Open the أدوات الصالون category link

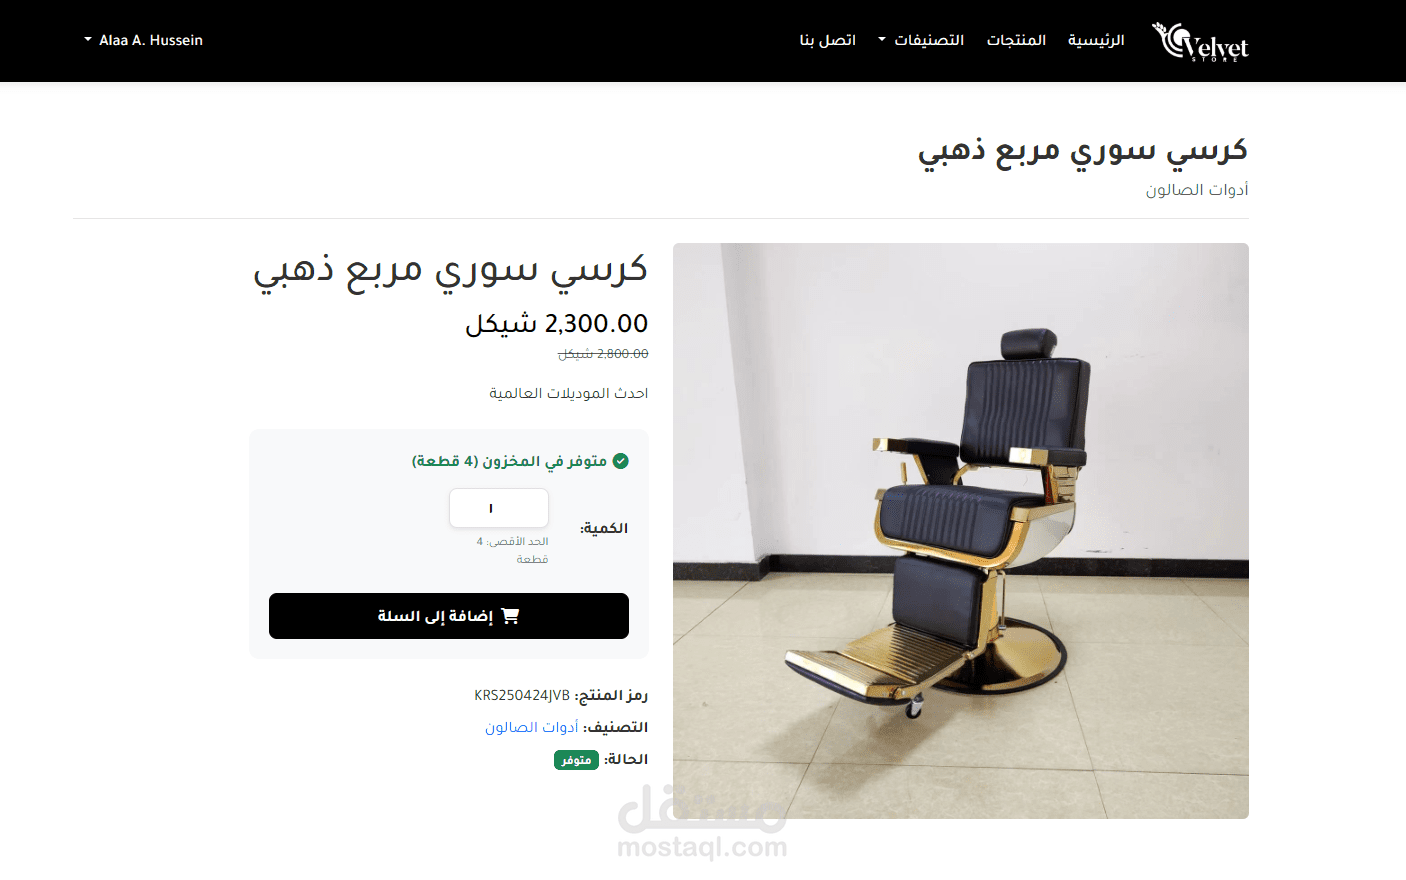coord(532,727)
